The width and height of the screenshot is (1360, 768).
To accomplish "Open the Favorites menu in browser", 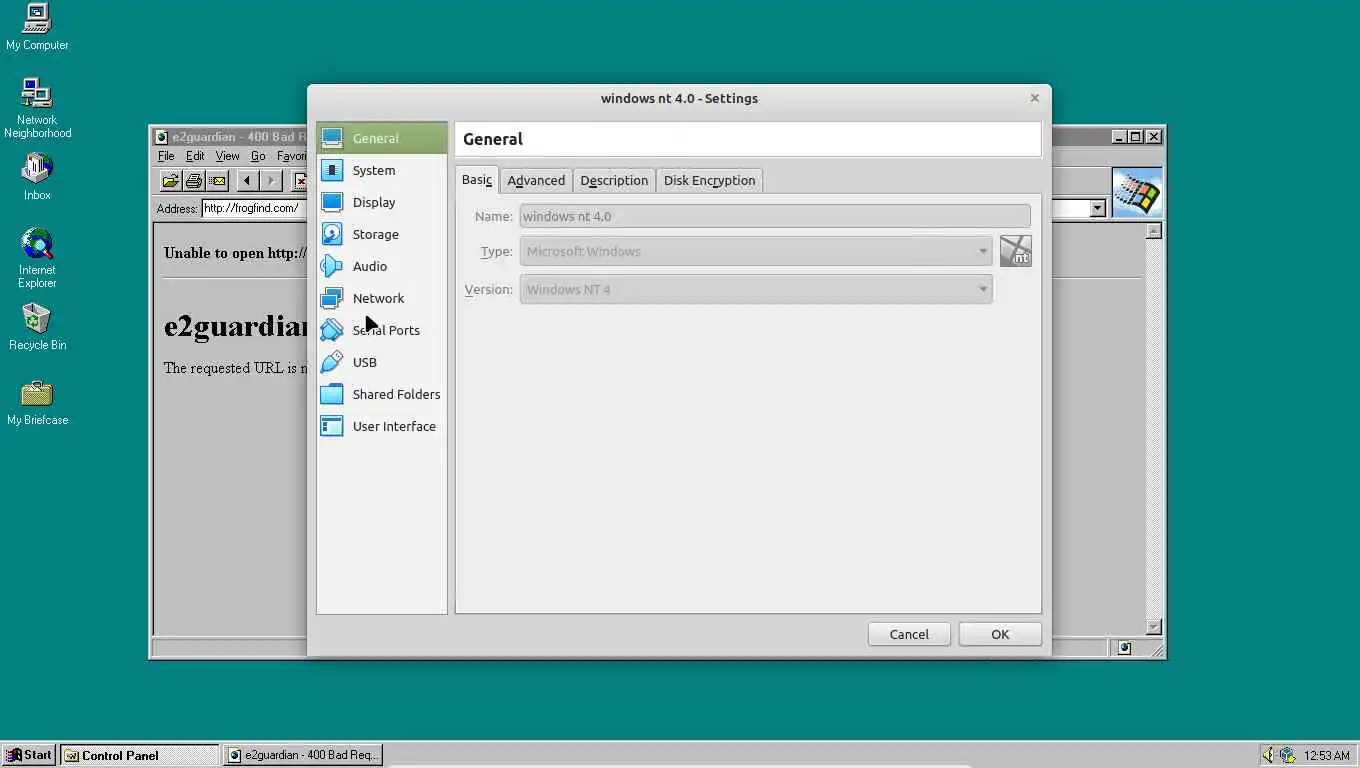I will (x=291, y=156).
